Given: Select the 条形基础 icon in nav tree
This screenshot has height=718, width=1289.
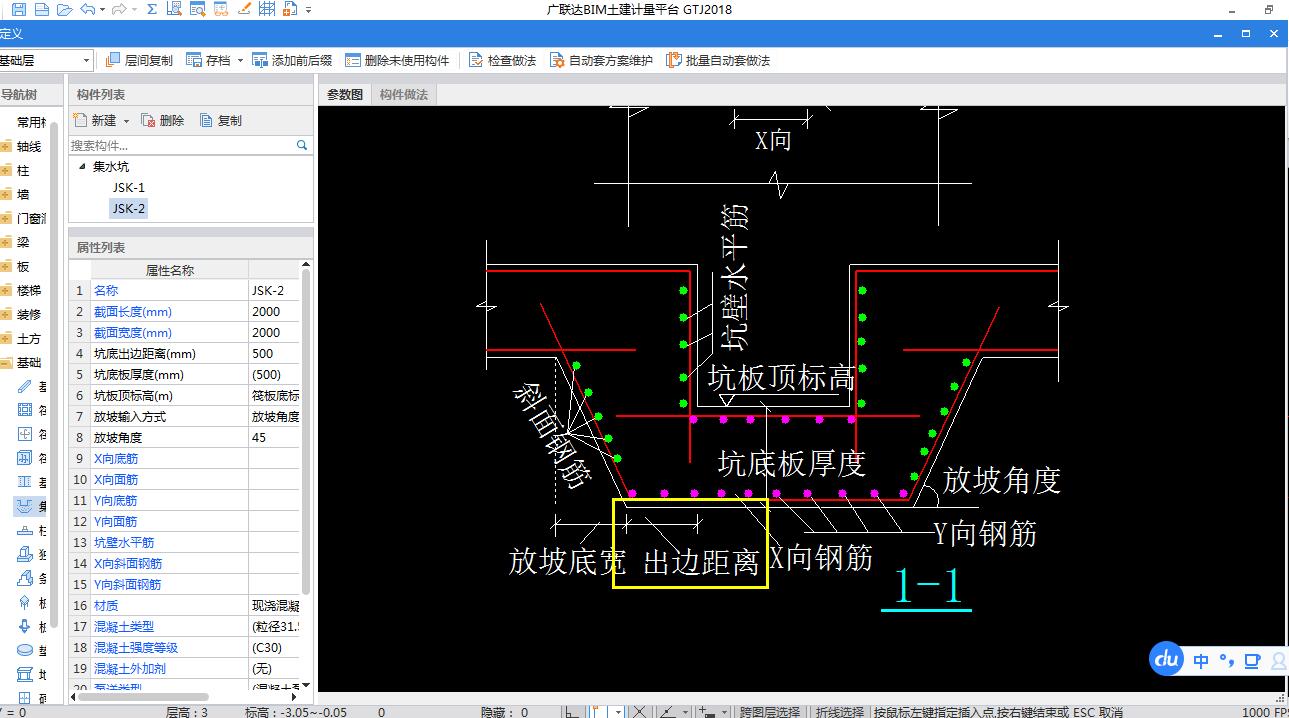Looking at the screenshot, I should coord(25,578).
